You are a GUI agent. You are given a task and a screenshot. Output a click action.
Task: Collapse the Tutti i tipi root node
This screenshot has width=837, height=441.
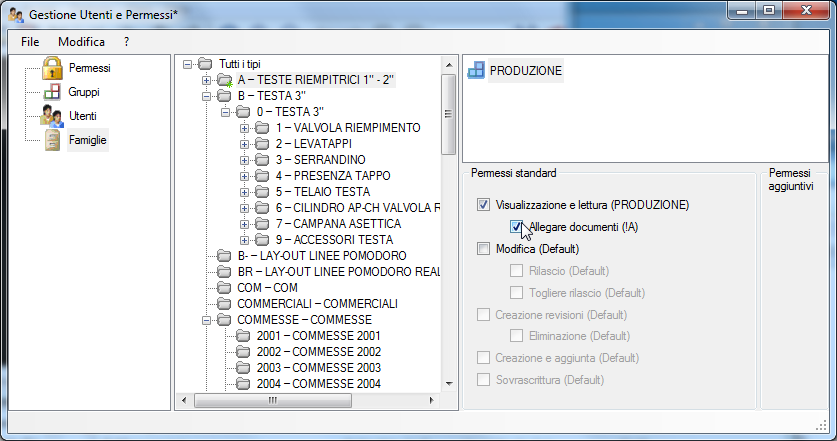click(x=187, y=65)
